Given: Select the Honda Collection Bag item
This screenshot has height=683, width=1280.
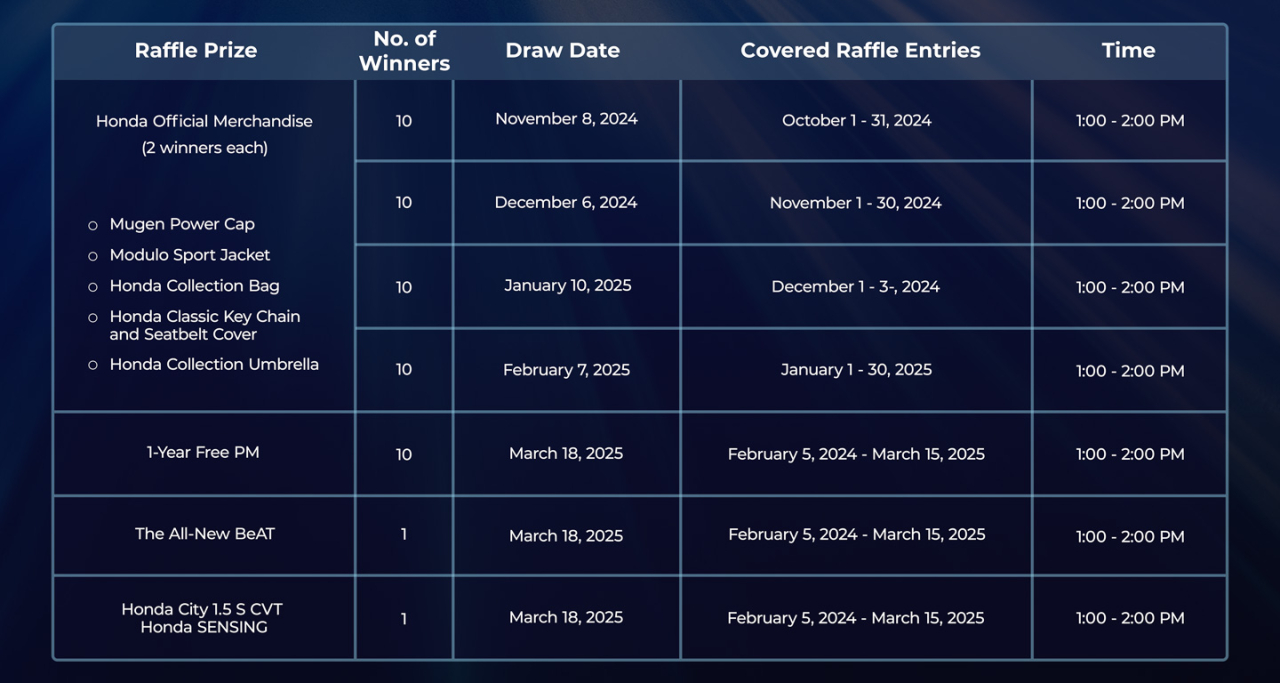Looking at the screenshot, I should click(x=194, y=286).
